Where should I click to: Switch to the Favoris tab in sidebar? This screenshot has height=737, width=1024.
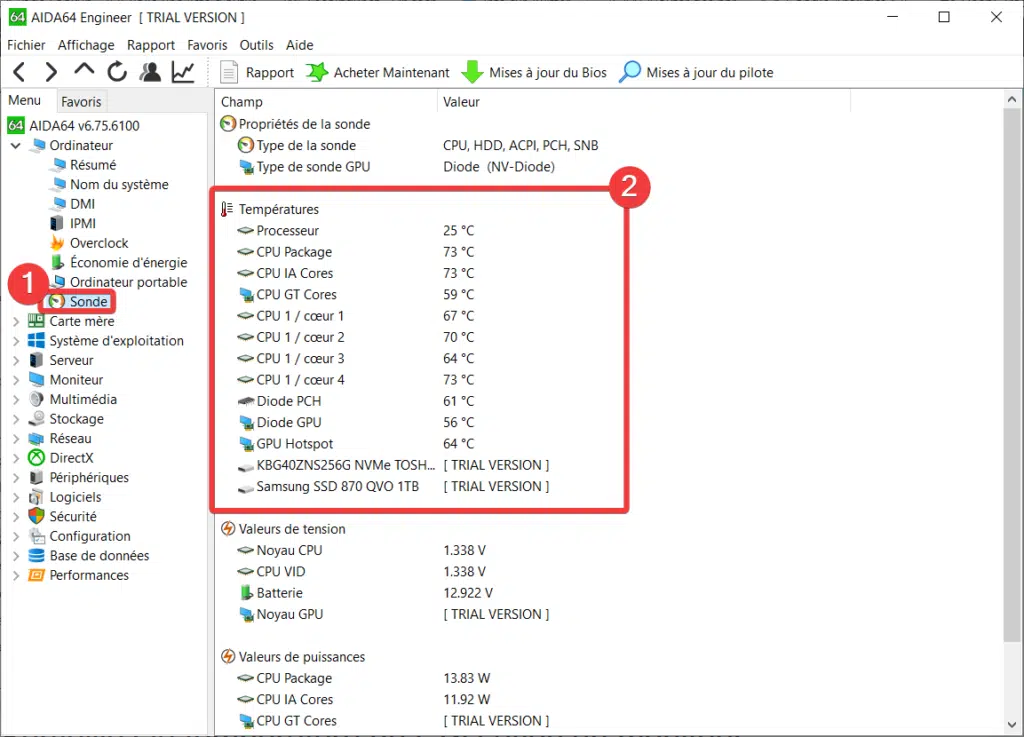point(81,102)
